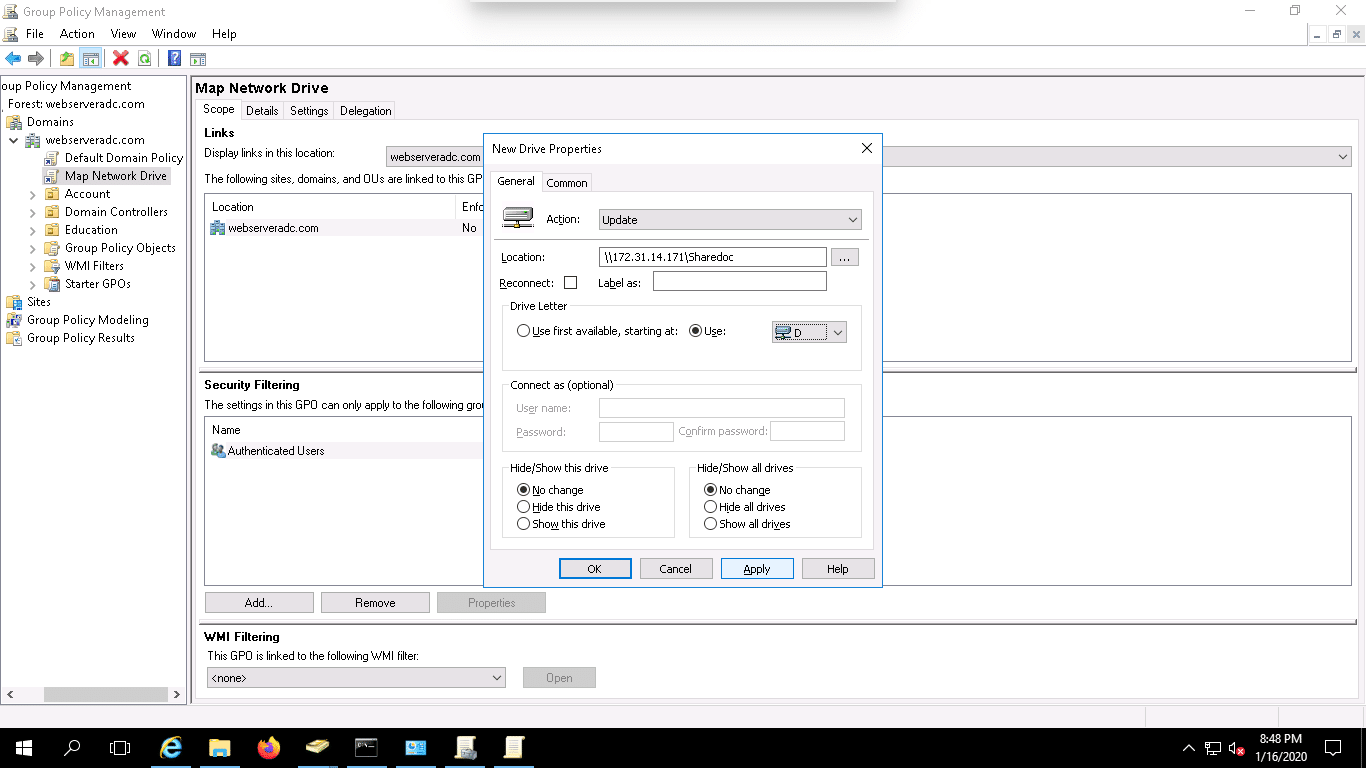Open File Explorer from taskbar

[220, 747]
